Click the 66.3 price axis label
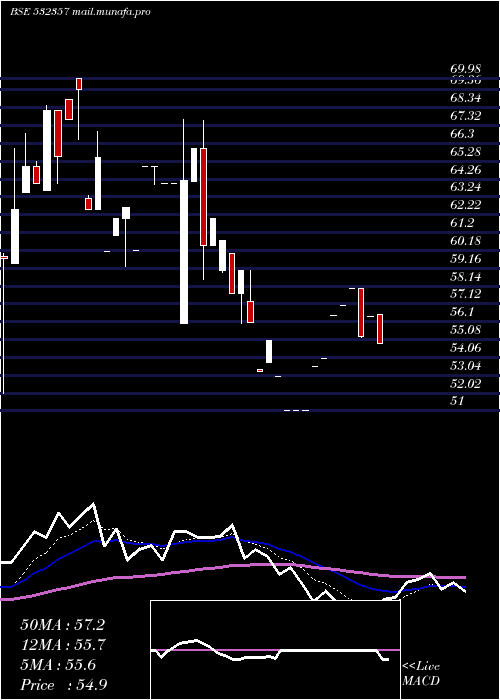The image size is (500, 700). [x=462, y=133]
